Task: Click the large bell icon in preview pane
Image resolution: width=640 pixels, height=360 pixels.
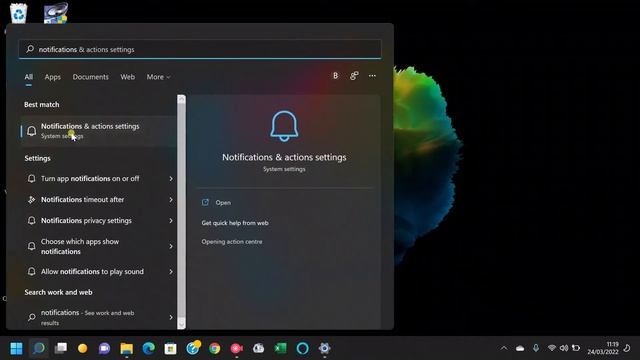Action: point(284,126)
